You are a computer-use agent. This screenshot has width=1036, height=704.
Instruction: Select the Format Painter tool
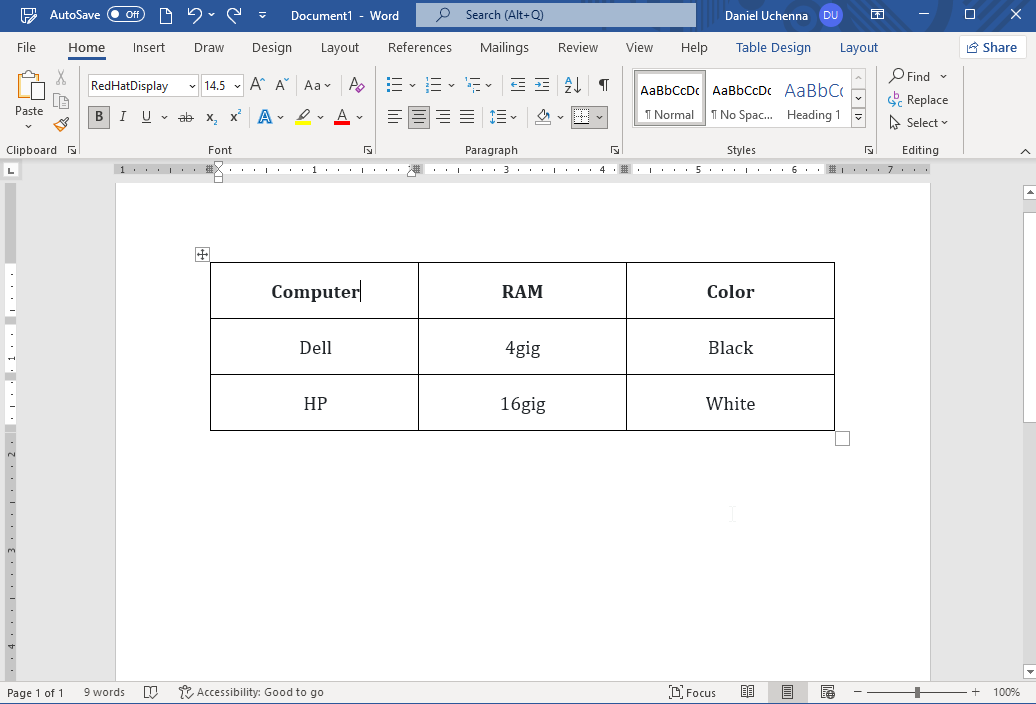[60, 124]
